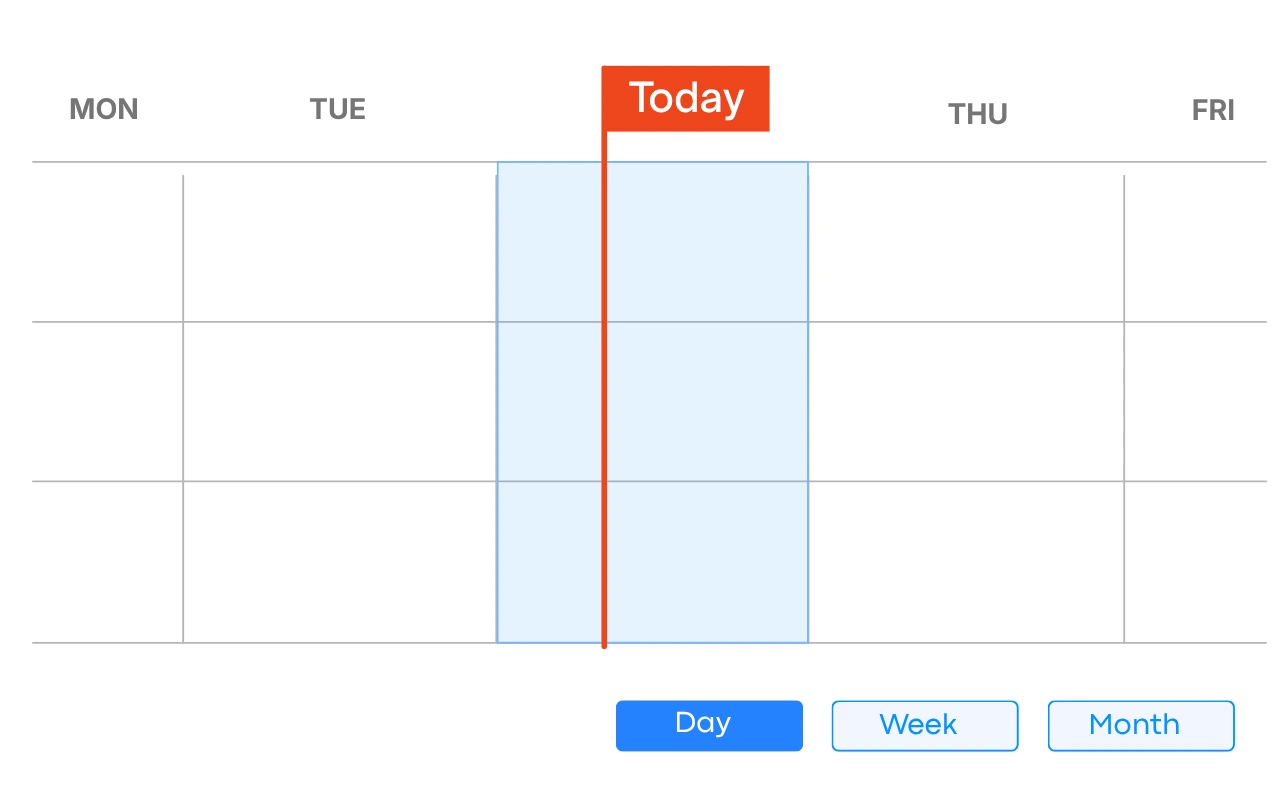Screen dimensions: 1274x789
Task: Select the Day view button
Action: point(709,725)
